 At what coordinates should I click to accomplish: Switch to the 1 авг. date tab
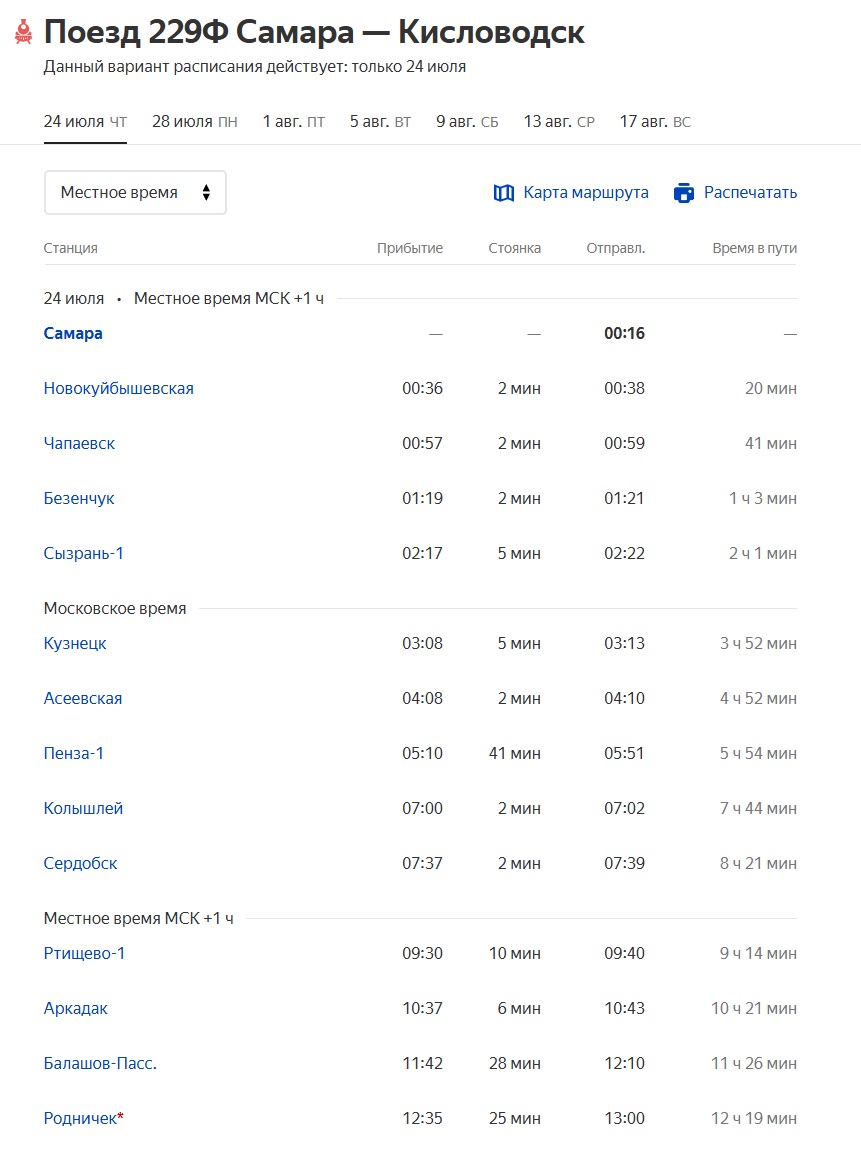293,122
